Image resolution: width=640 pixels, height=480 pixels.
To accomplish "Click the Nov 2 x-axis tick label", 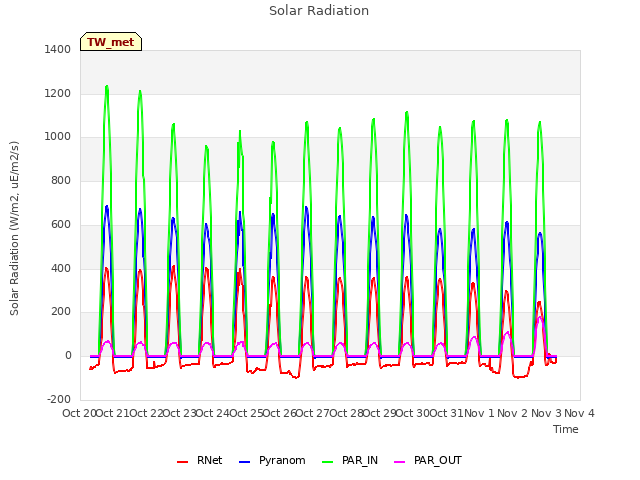I will point(513,413).
